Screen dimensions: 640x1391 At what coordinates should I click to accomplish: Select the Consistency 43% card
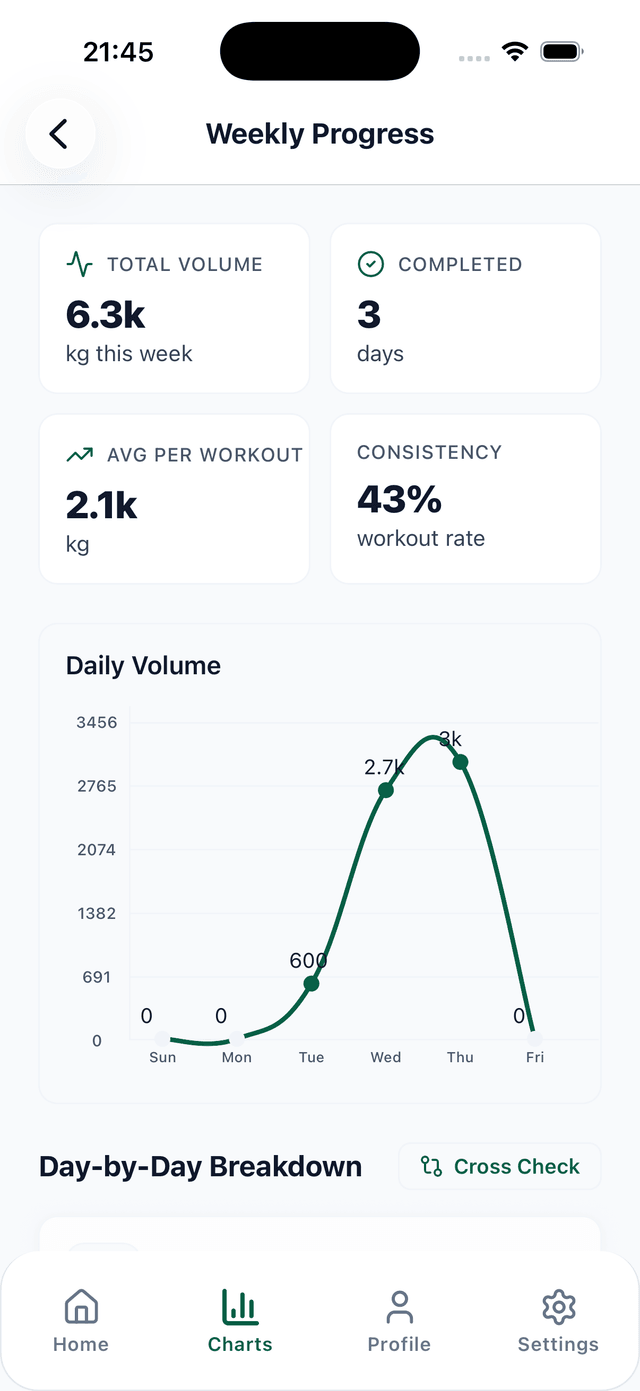point(465,497)
